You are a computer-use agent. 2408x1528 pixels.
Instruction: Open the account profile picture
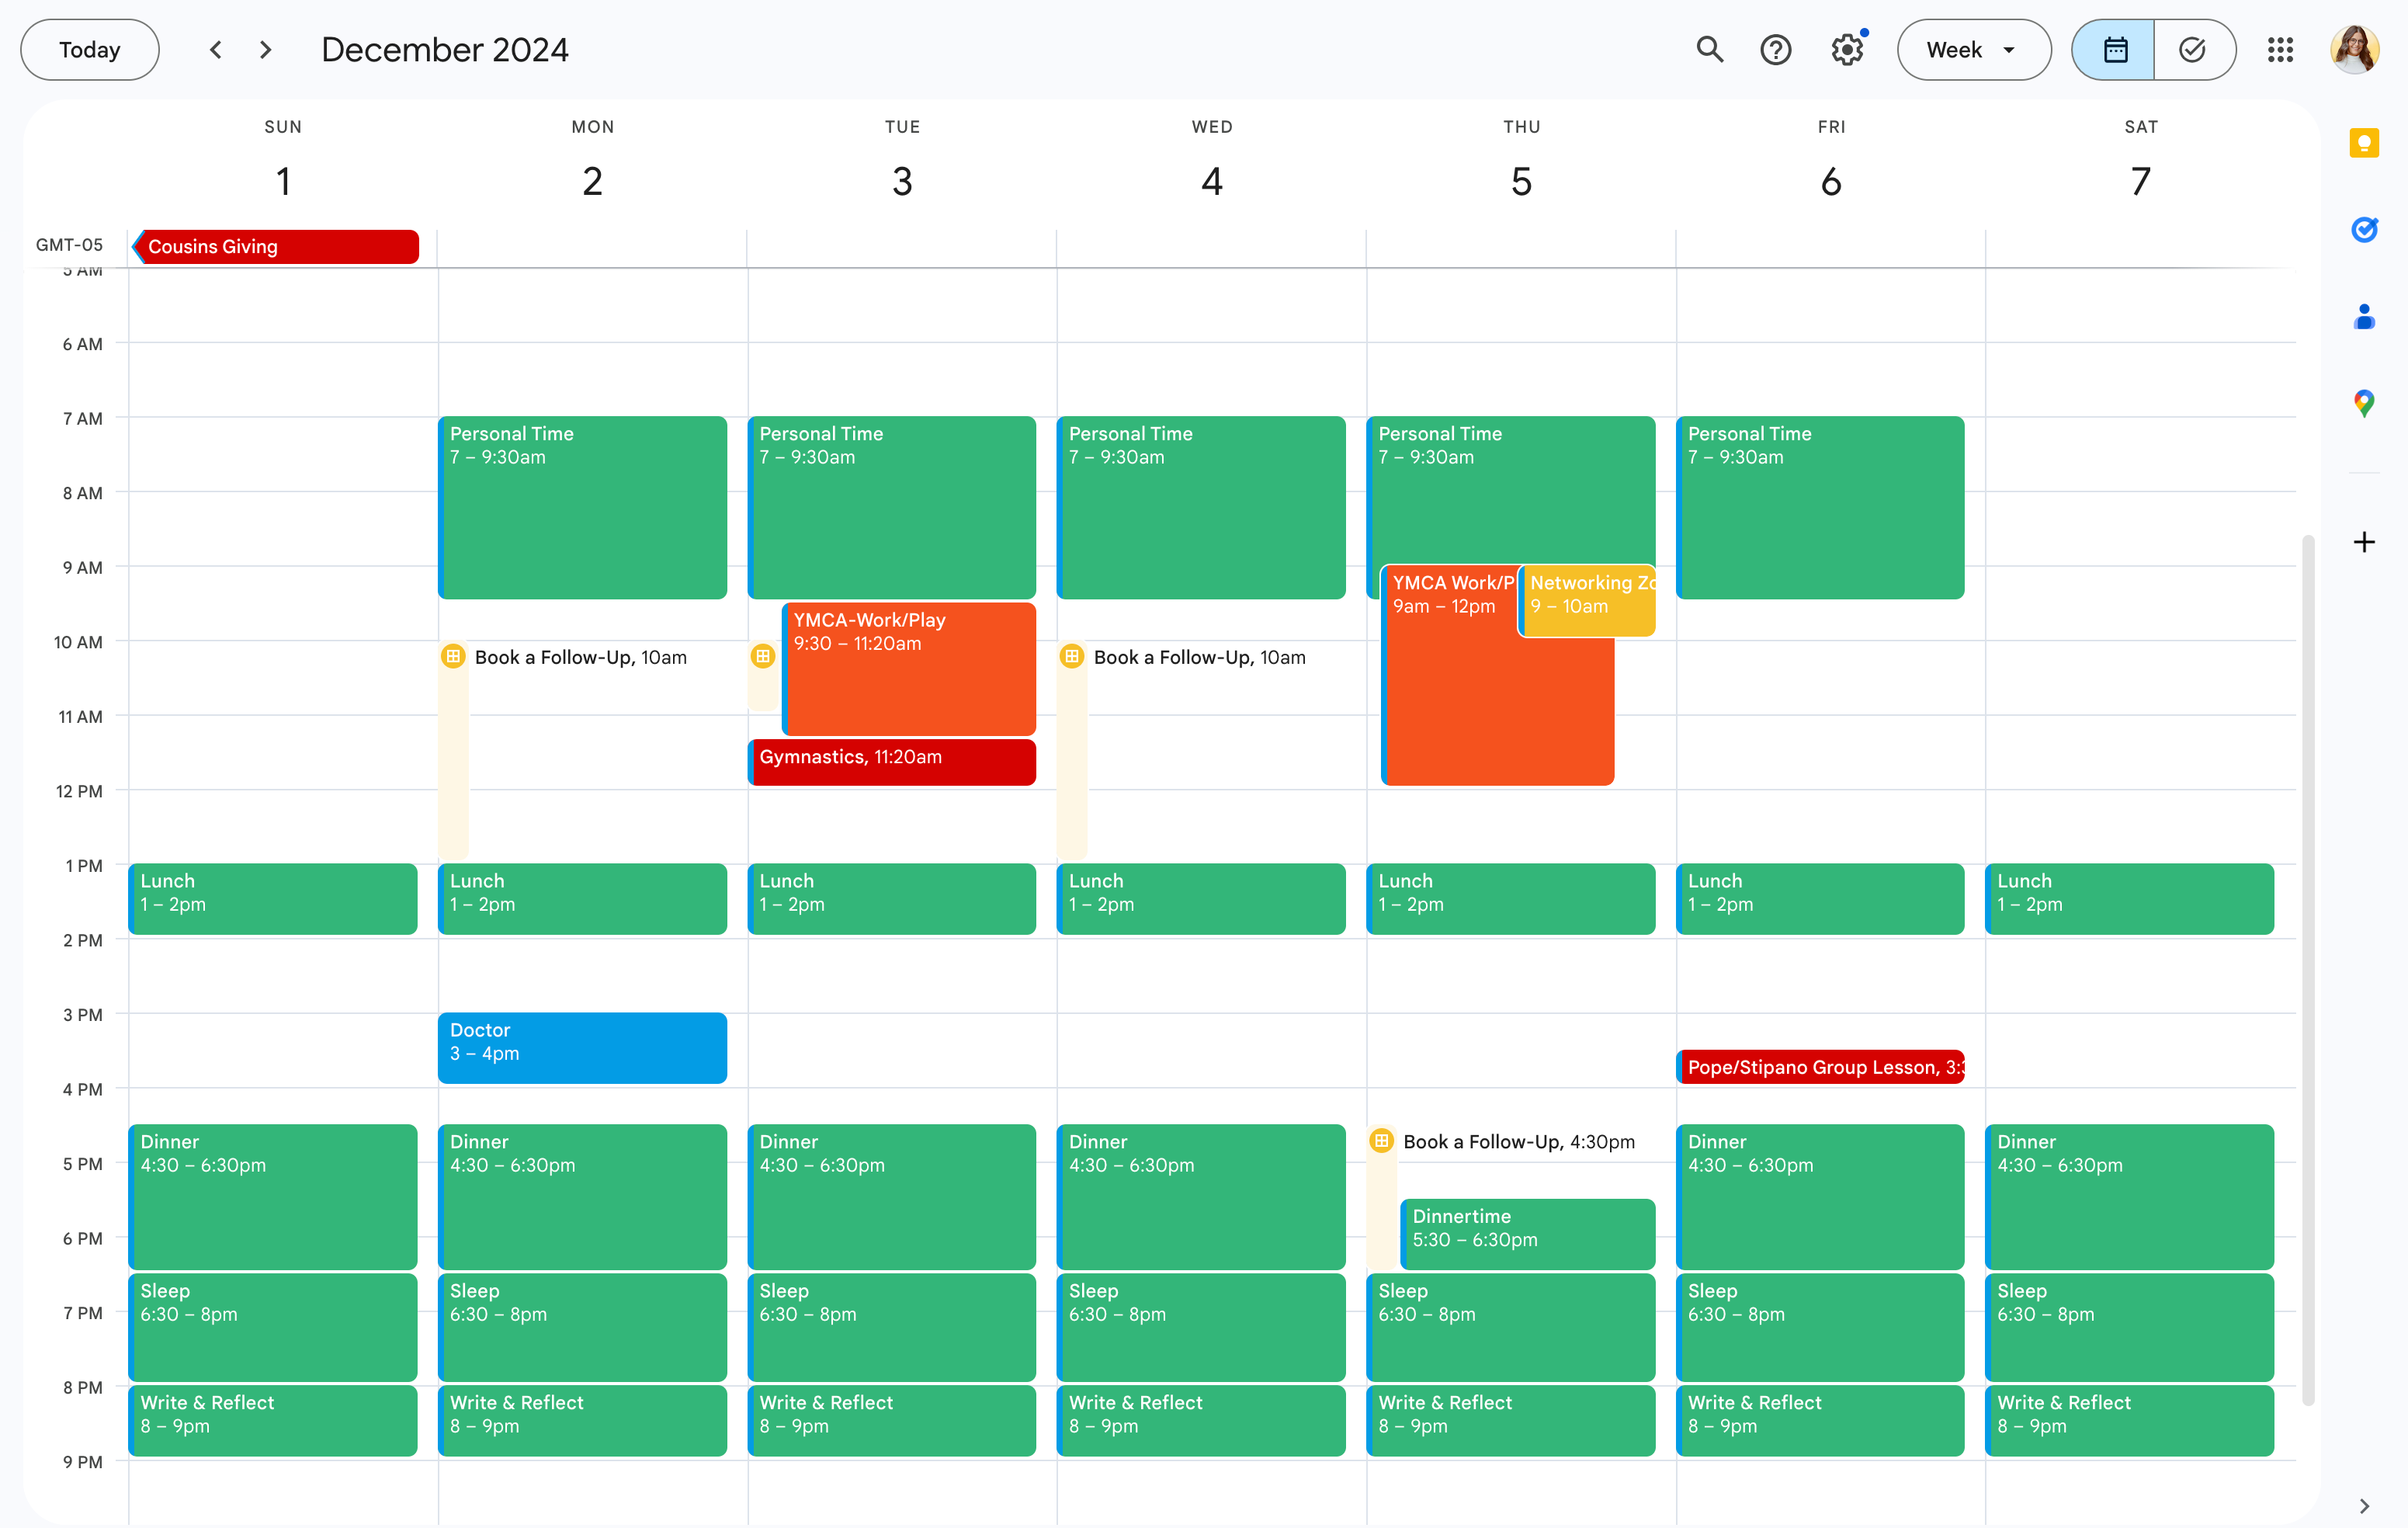2354,50
